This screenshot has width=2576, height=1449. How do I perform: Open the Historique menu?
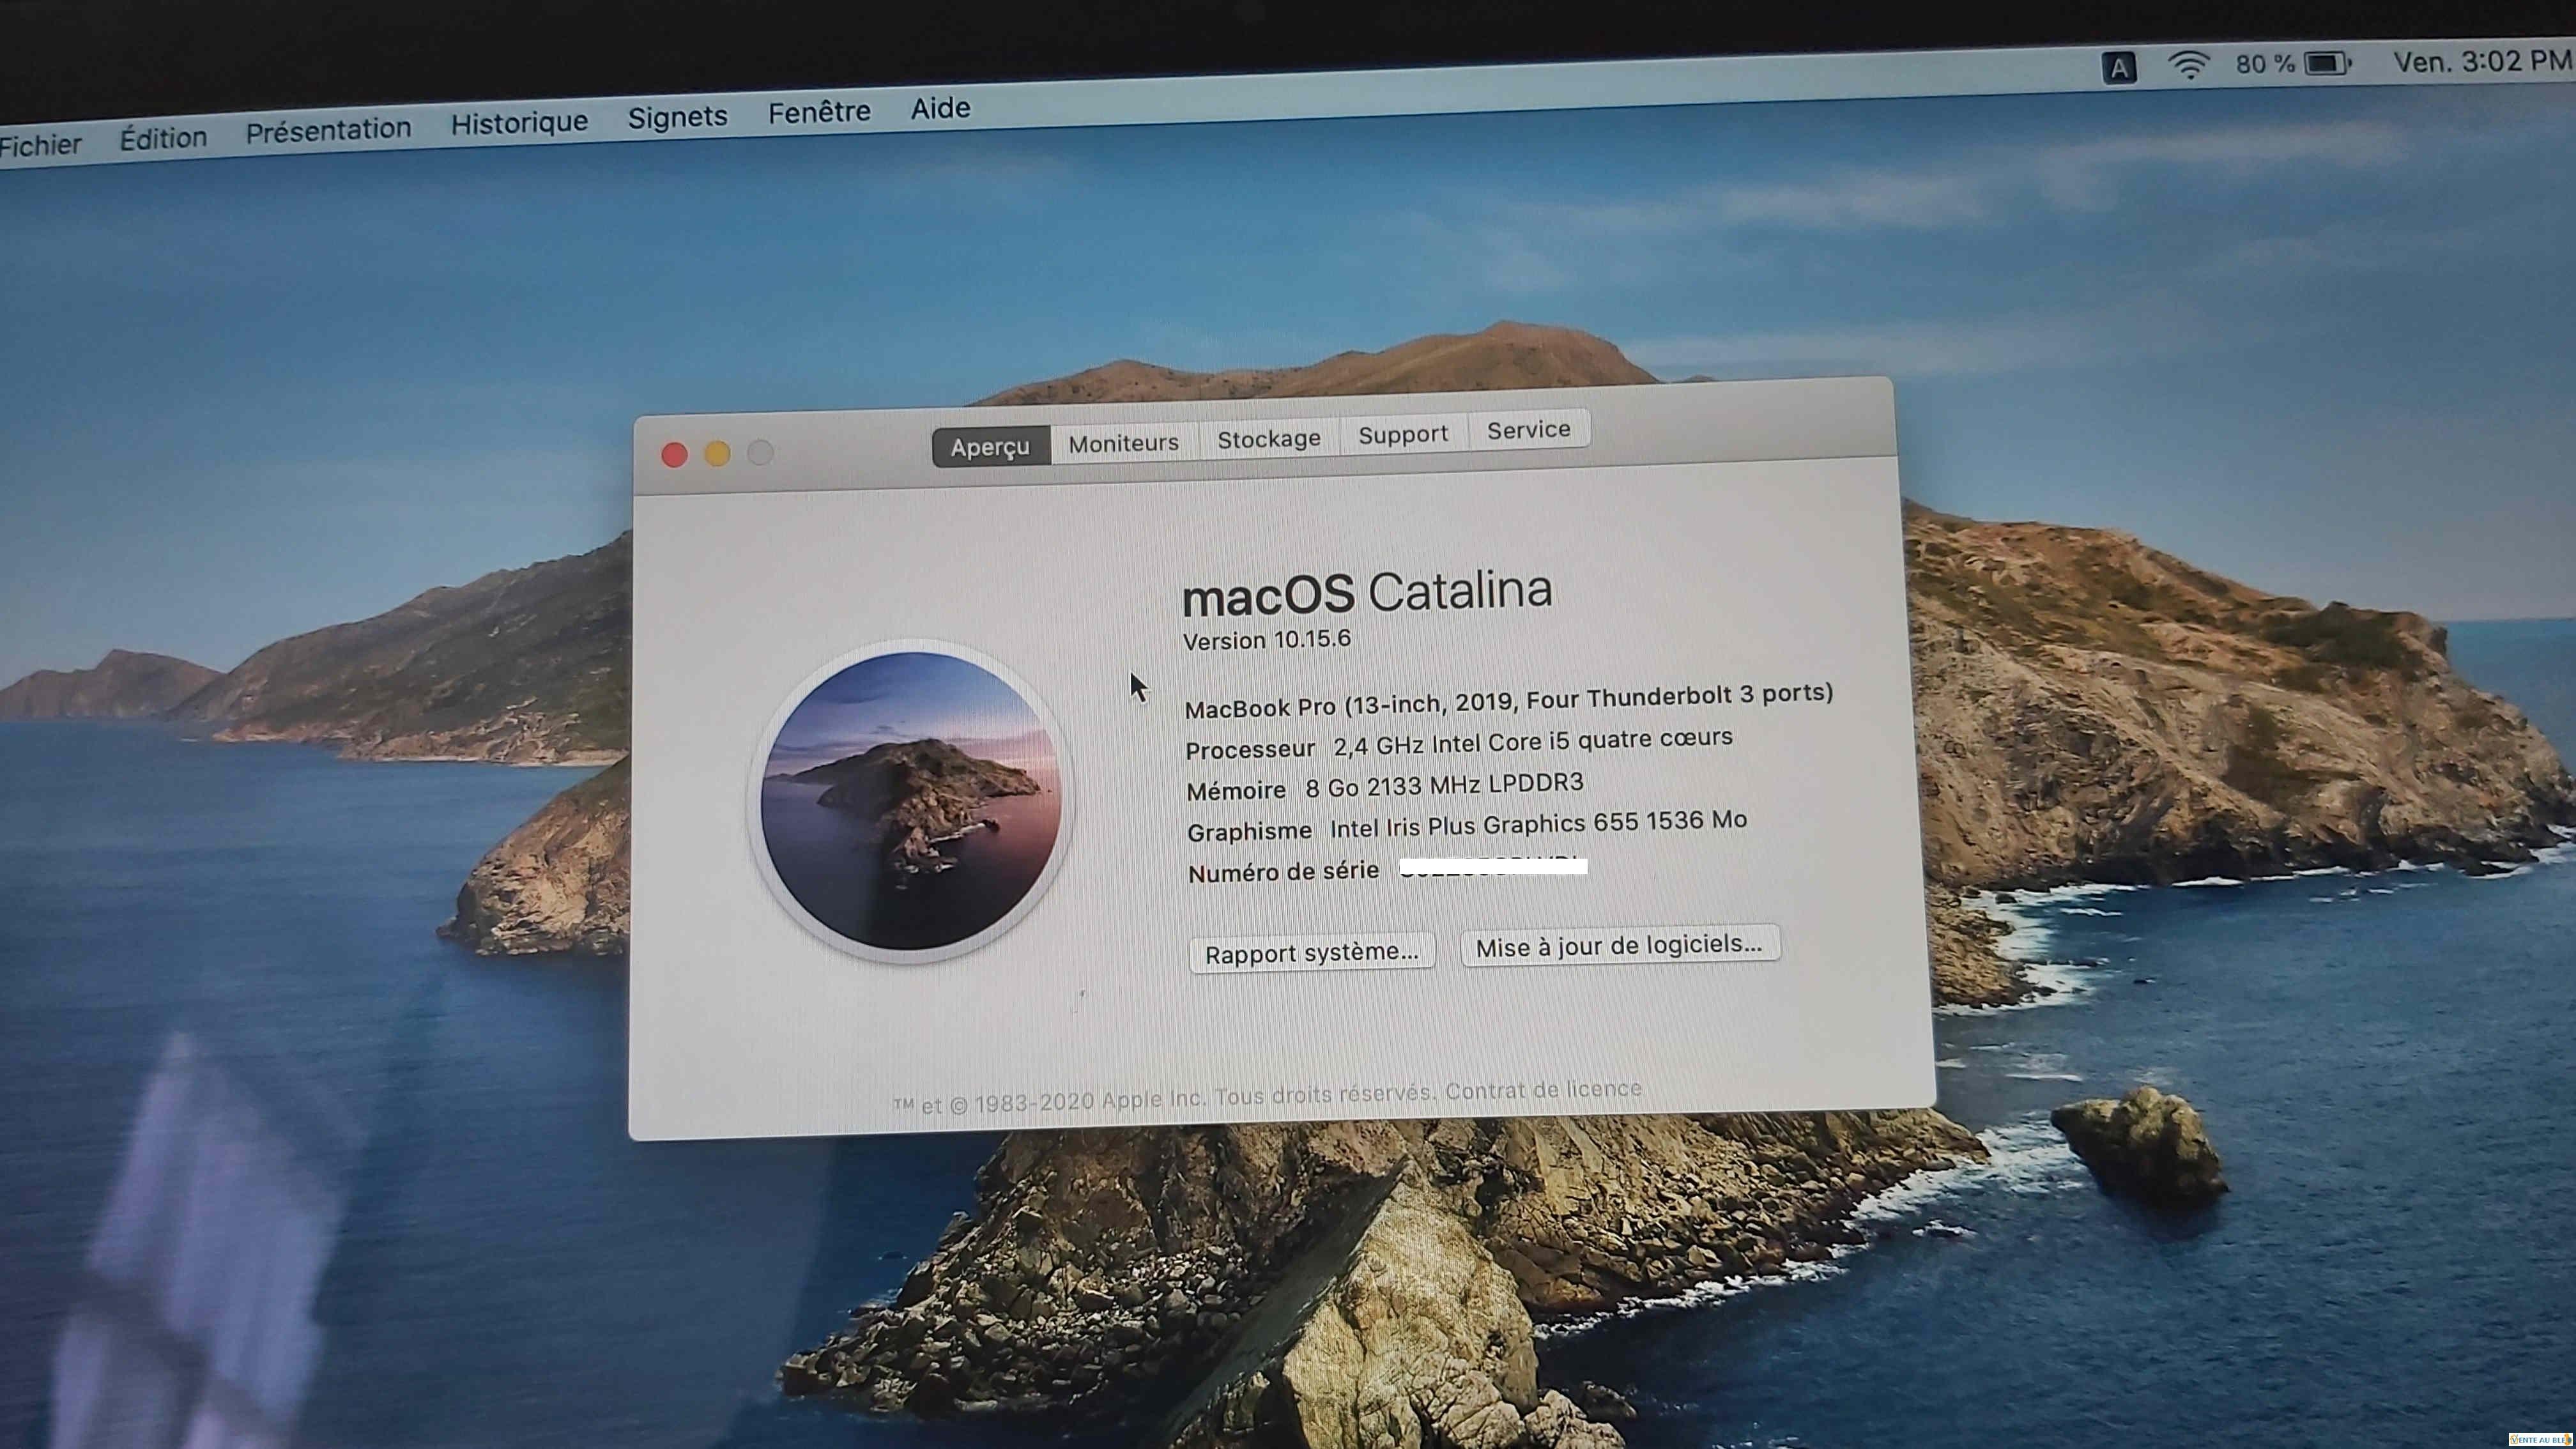click(519, 123)
